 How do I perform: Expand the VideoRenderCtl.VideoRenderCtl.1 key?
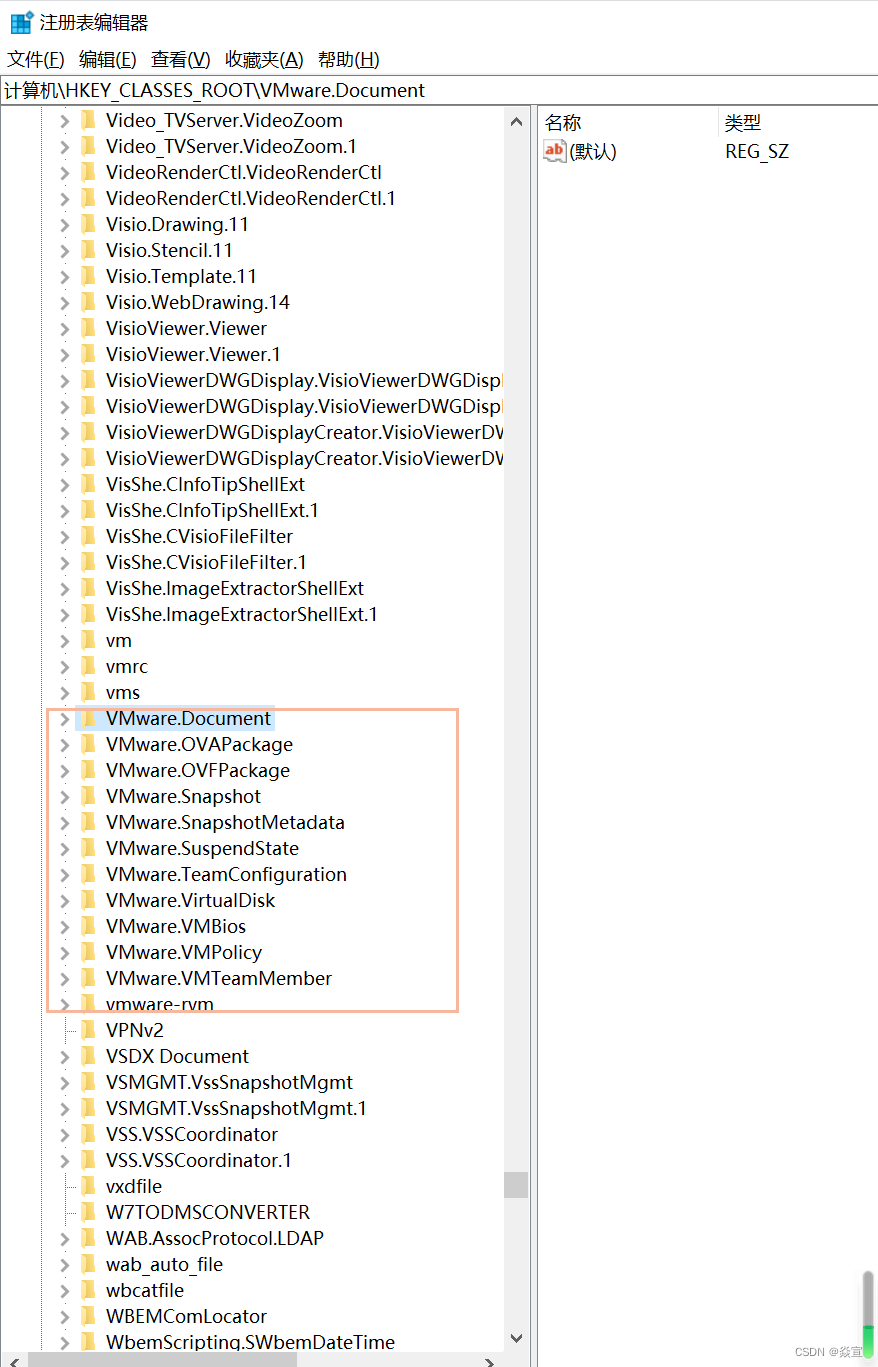click(x=64, y=199)
